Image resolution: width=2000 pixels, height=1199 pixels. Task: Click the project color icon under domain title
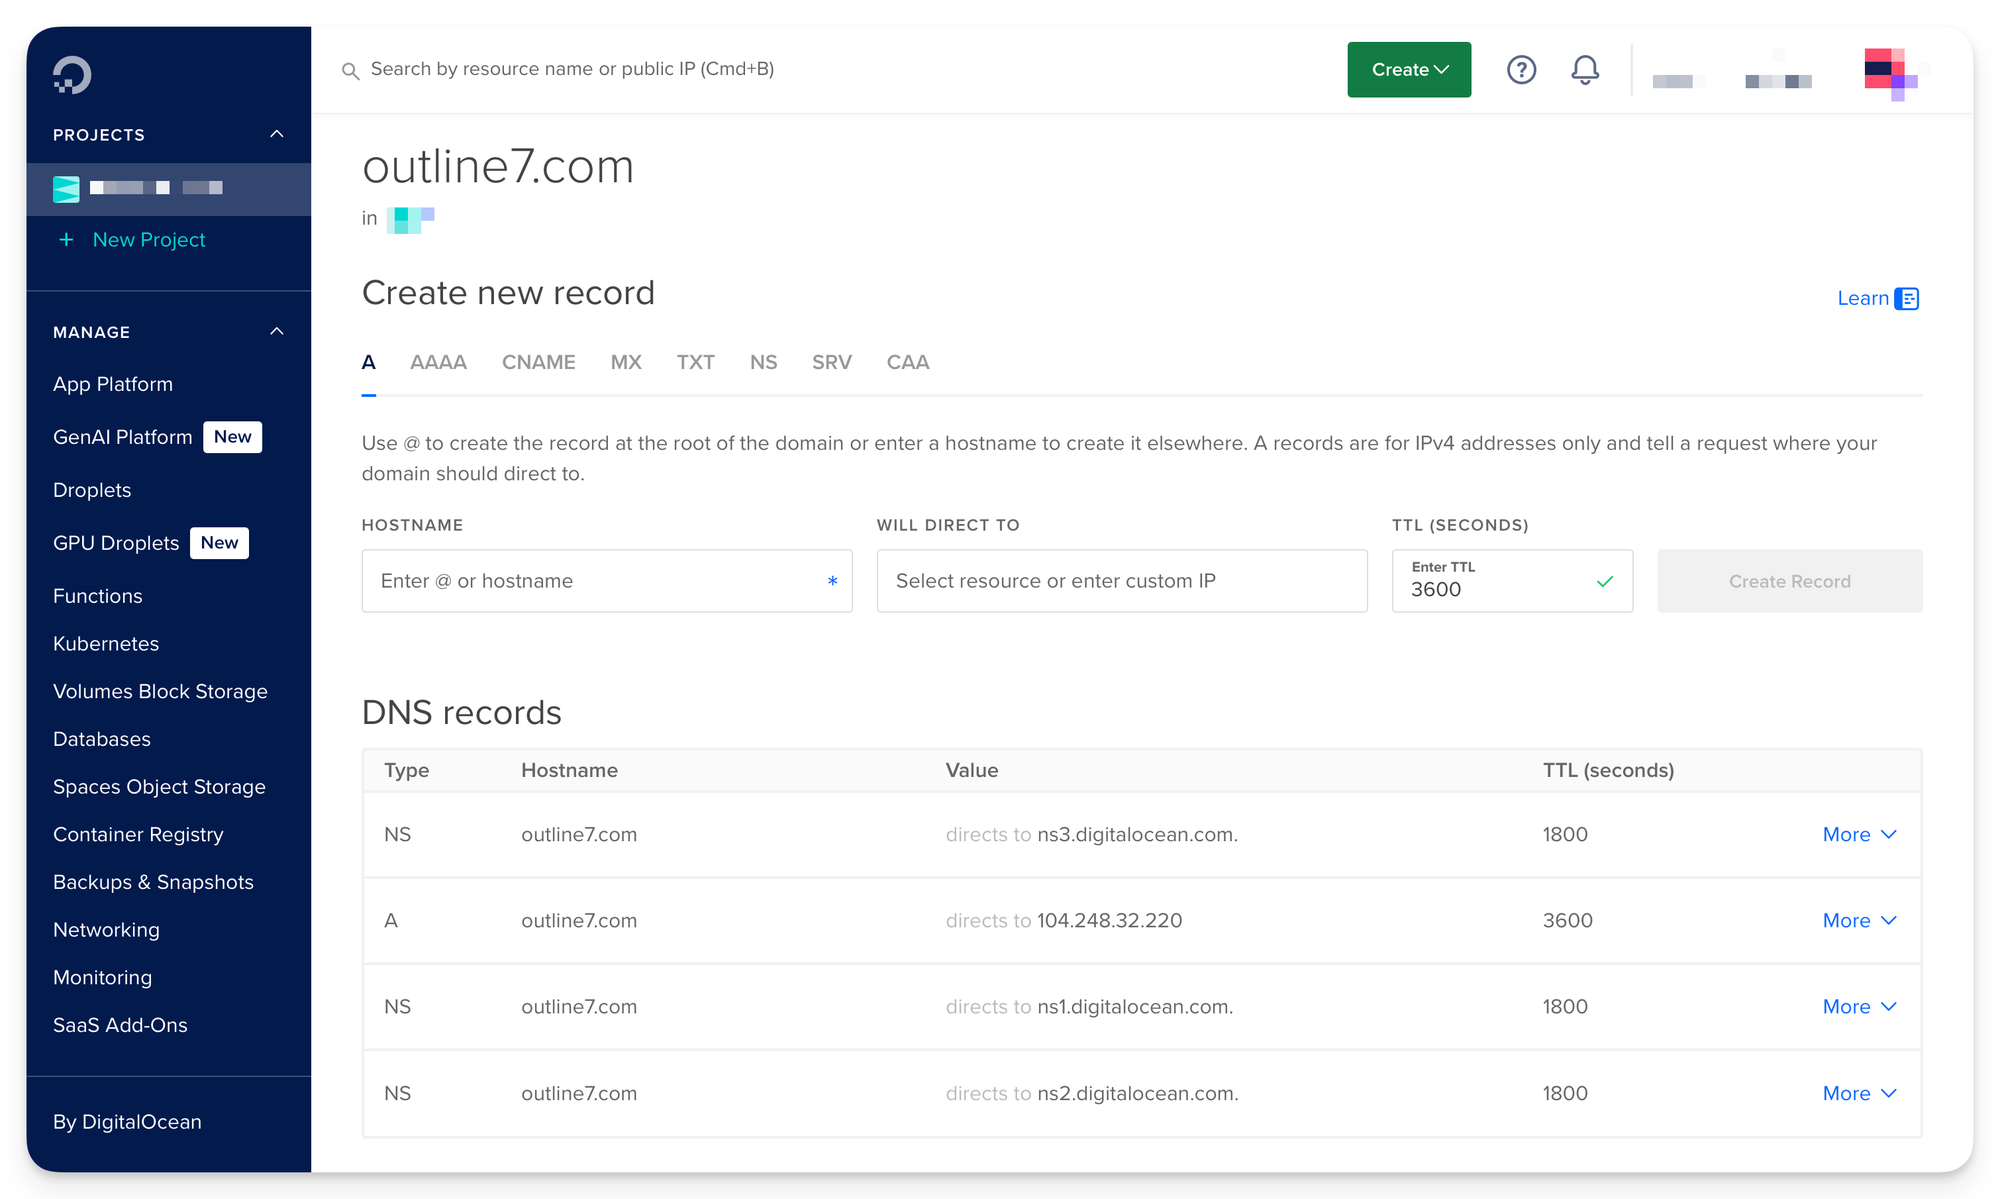tap(410, 219)
